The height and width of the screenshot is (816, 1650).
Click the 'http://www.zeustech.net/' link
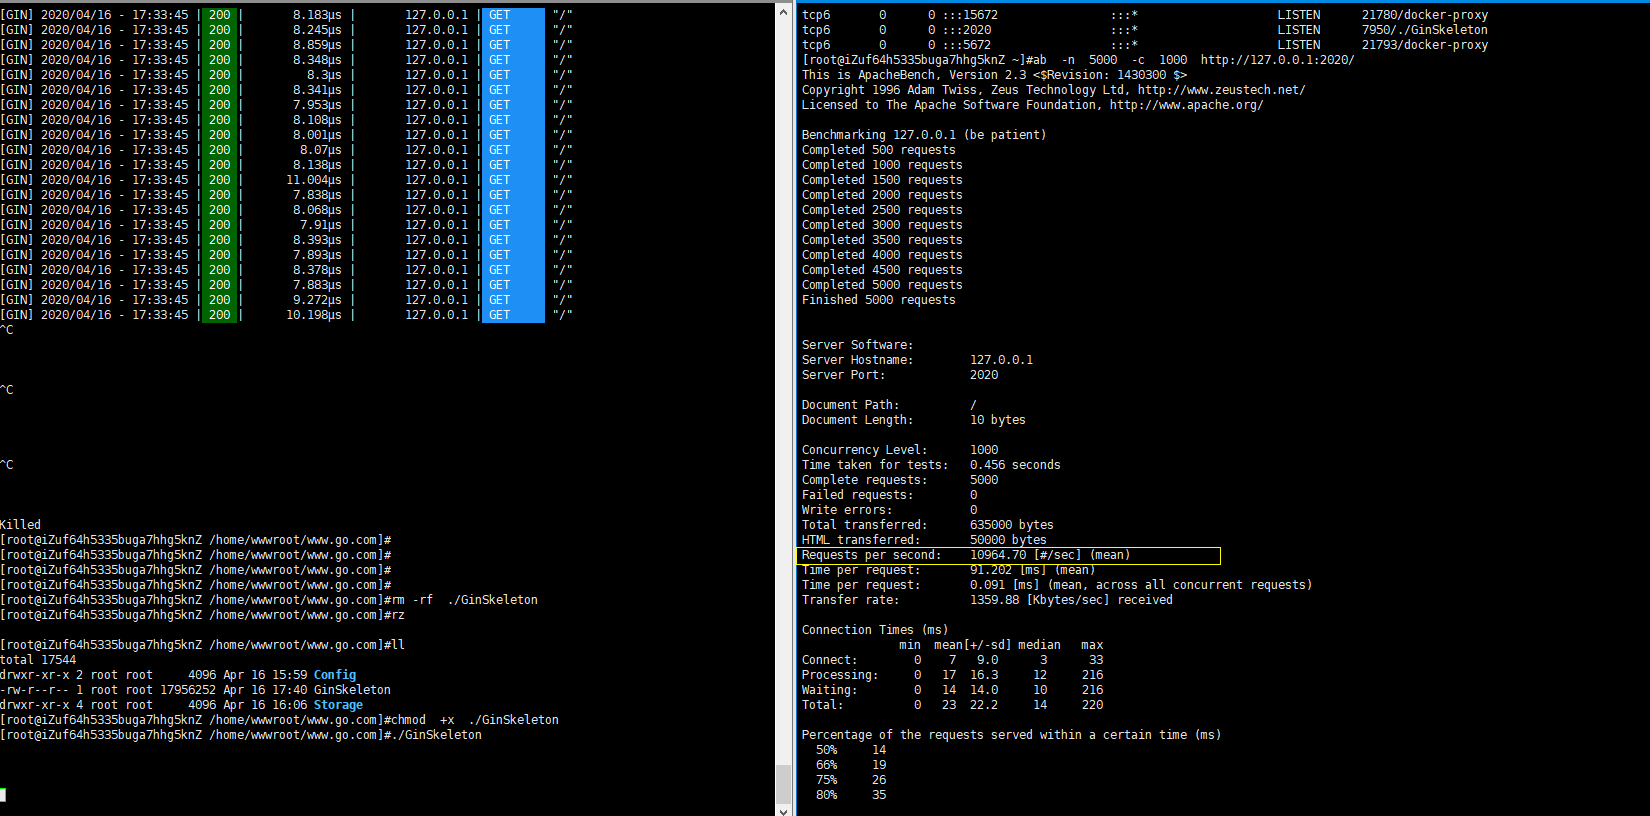[x=1222, y=90]
